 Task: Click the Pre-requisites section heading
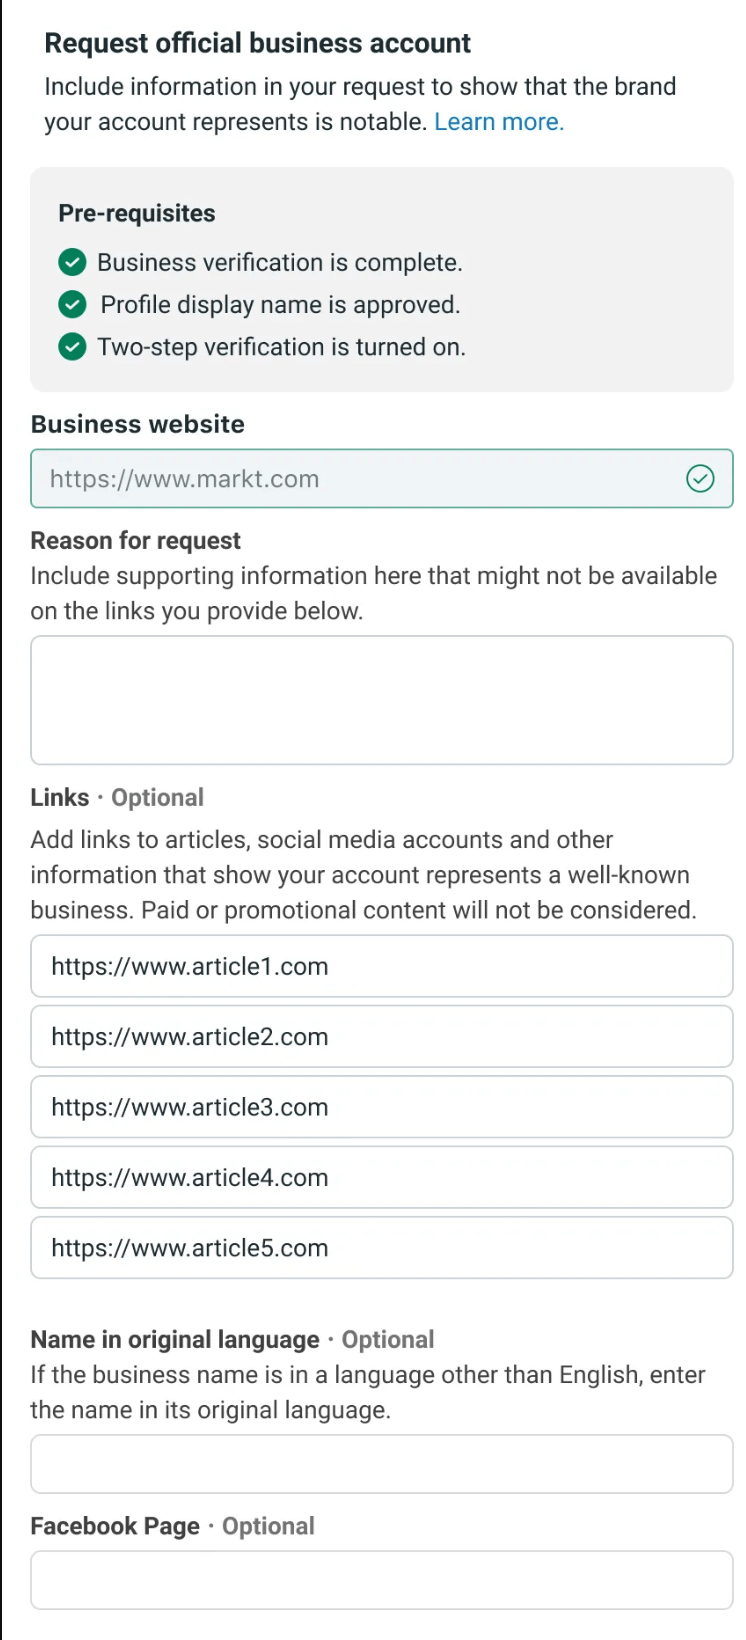(136, 213)
